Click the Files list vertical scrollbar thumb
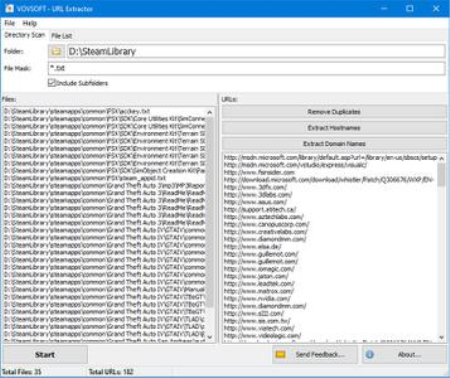The height and width of the screenshot is (378, 450). tap(210, 212)
